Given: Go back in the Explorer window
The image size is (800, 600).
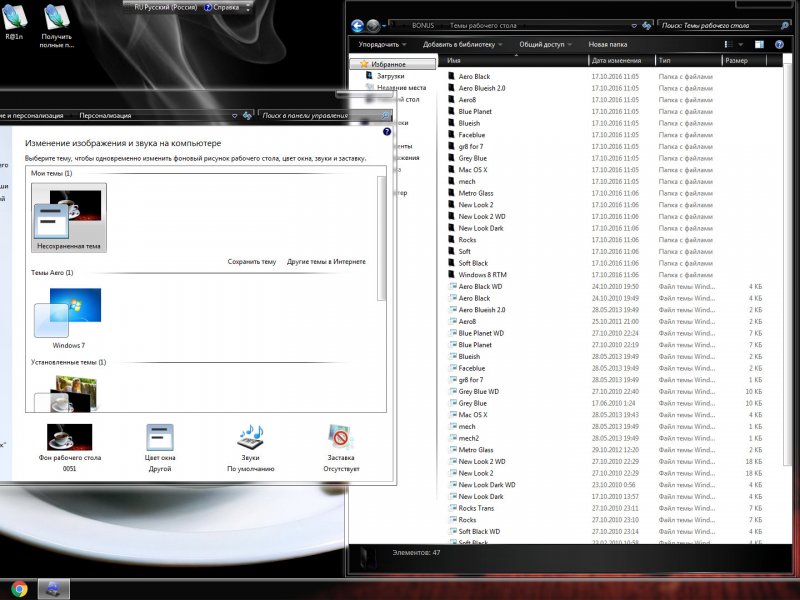Looking at the screenshot, I should (x=358, y=26).
